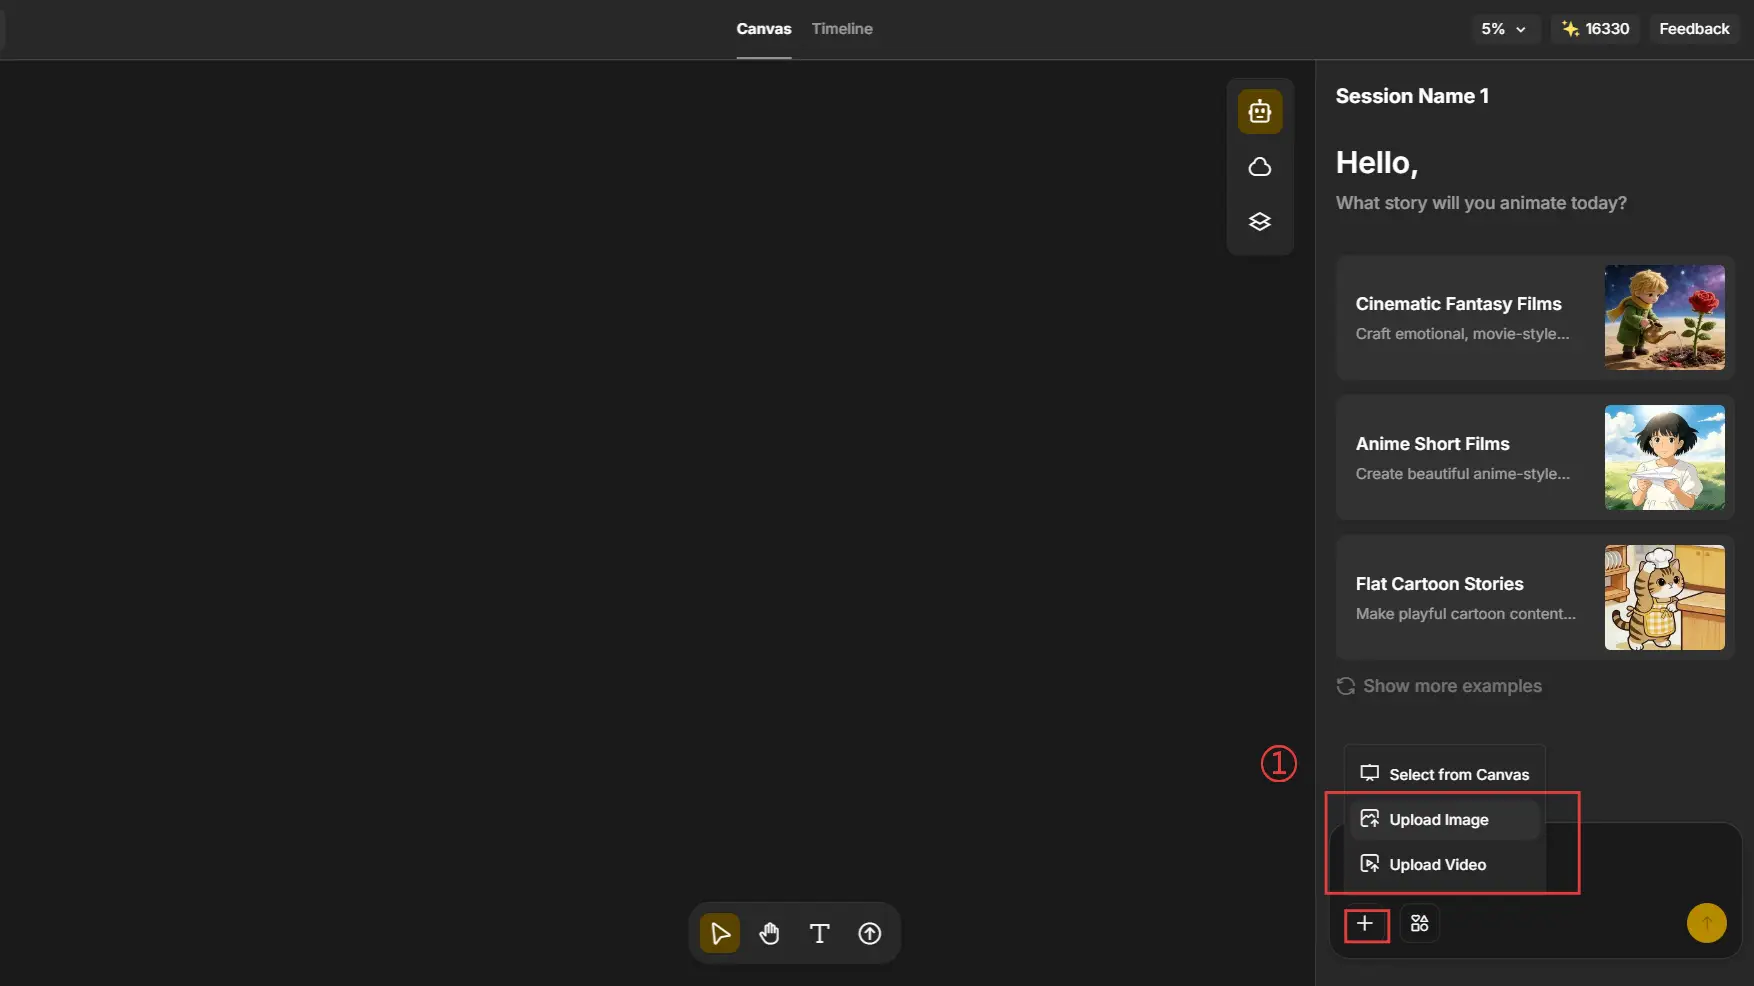Switch to the Canvas tab
The height and width of the screenshot is (986, 1754).
click(x=764, y=29)
